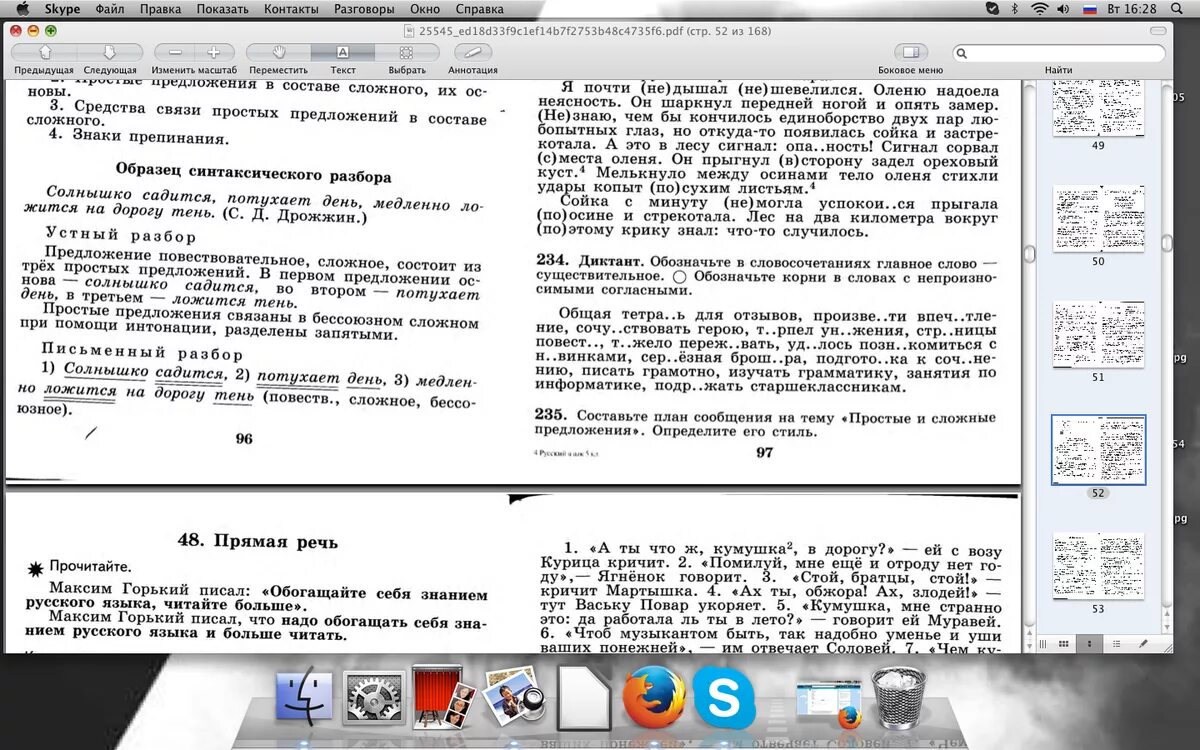Open the Правка menu
1200x750 pixels.
[x=160, y=9]
